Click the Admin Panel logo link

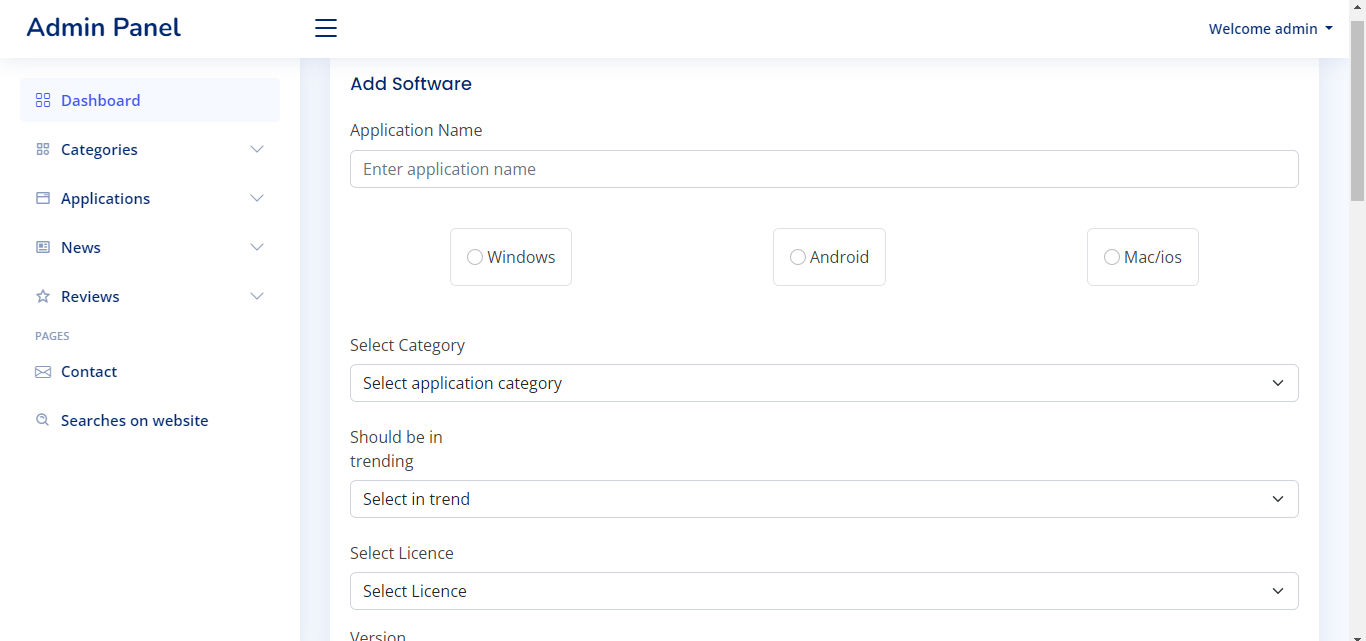[x=104, y=28]
